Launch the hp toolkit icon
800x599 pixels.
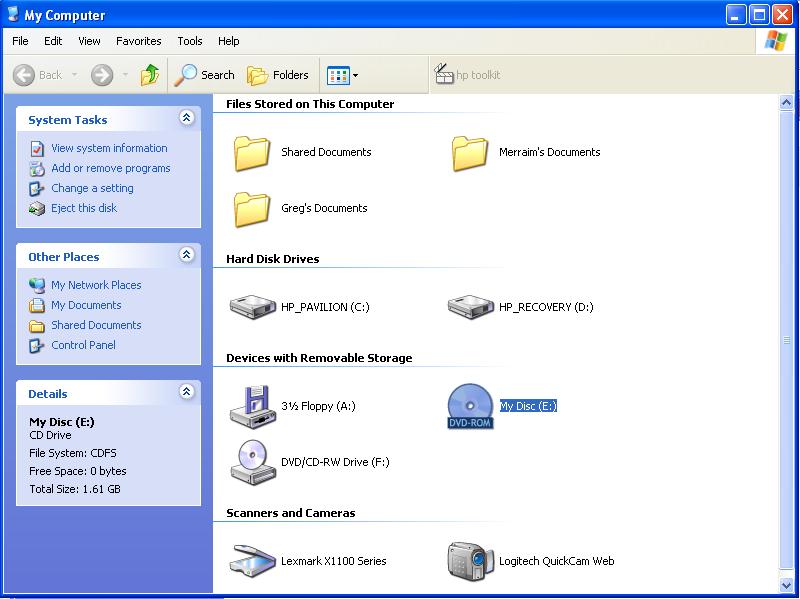444,74
